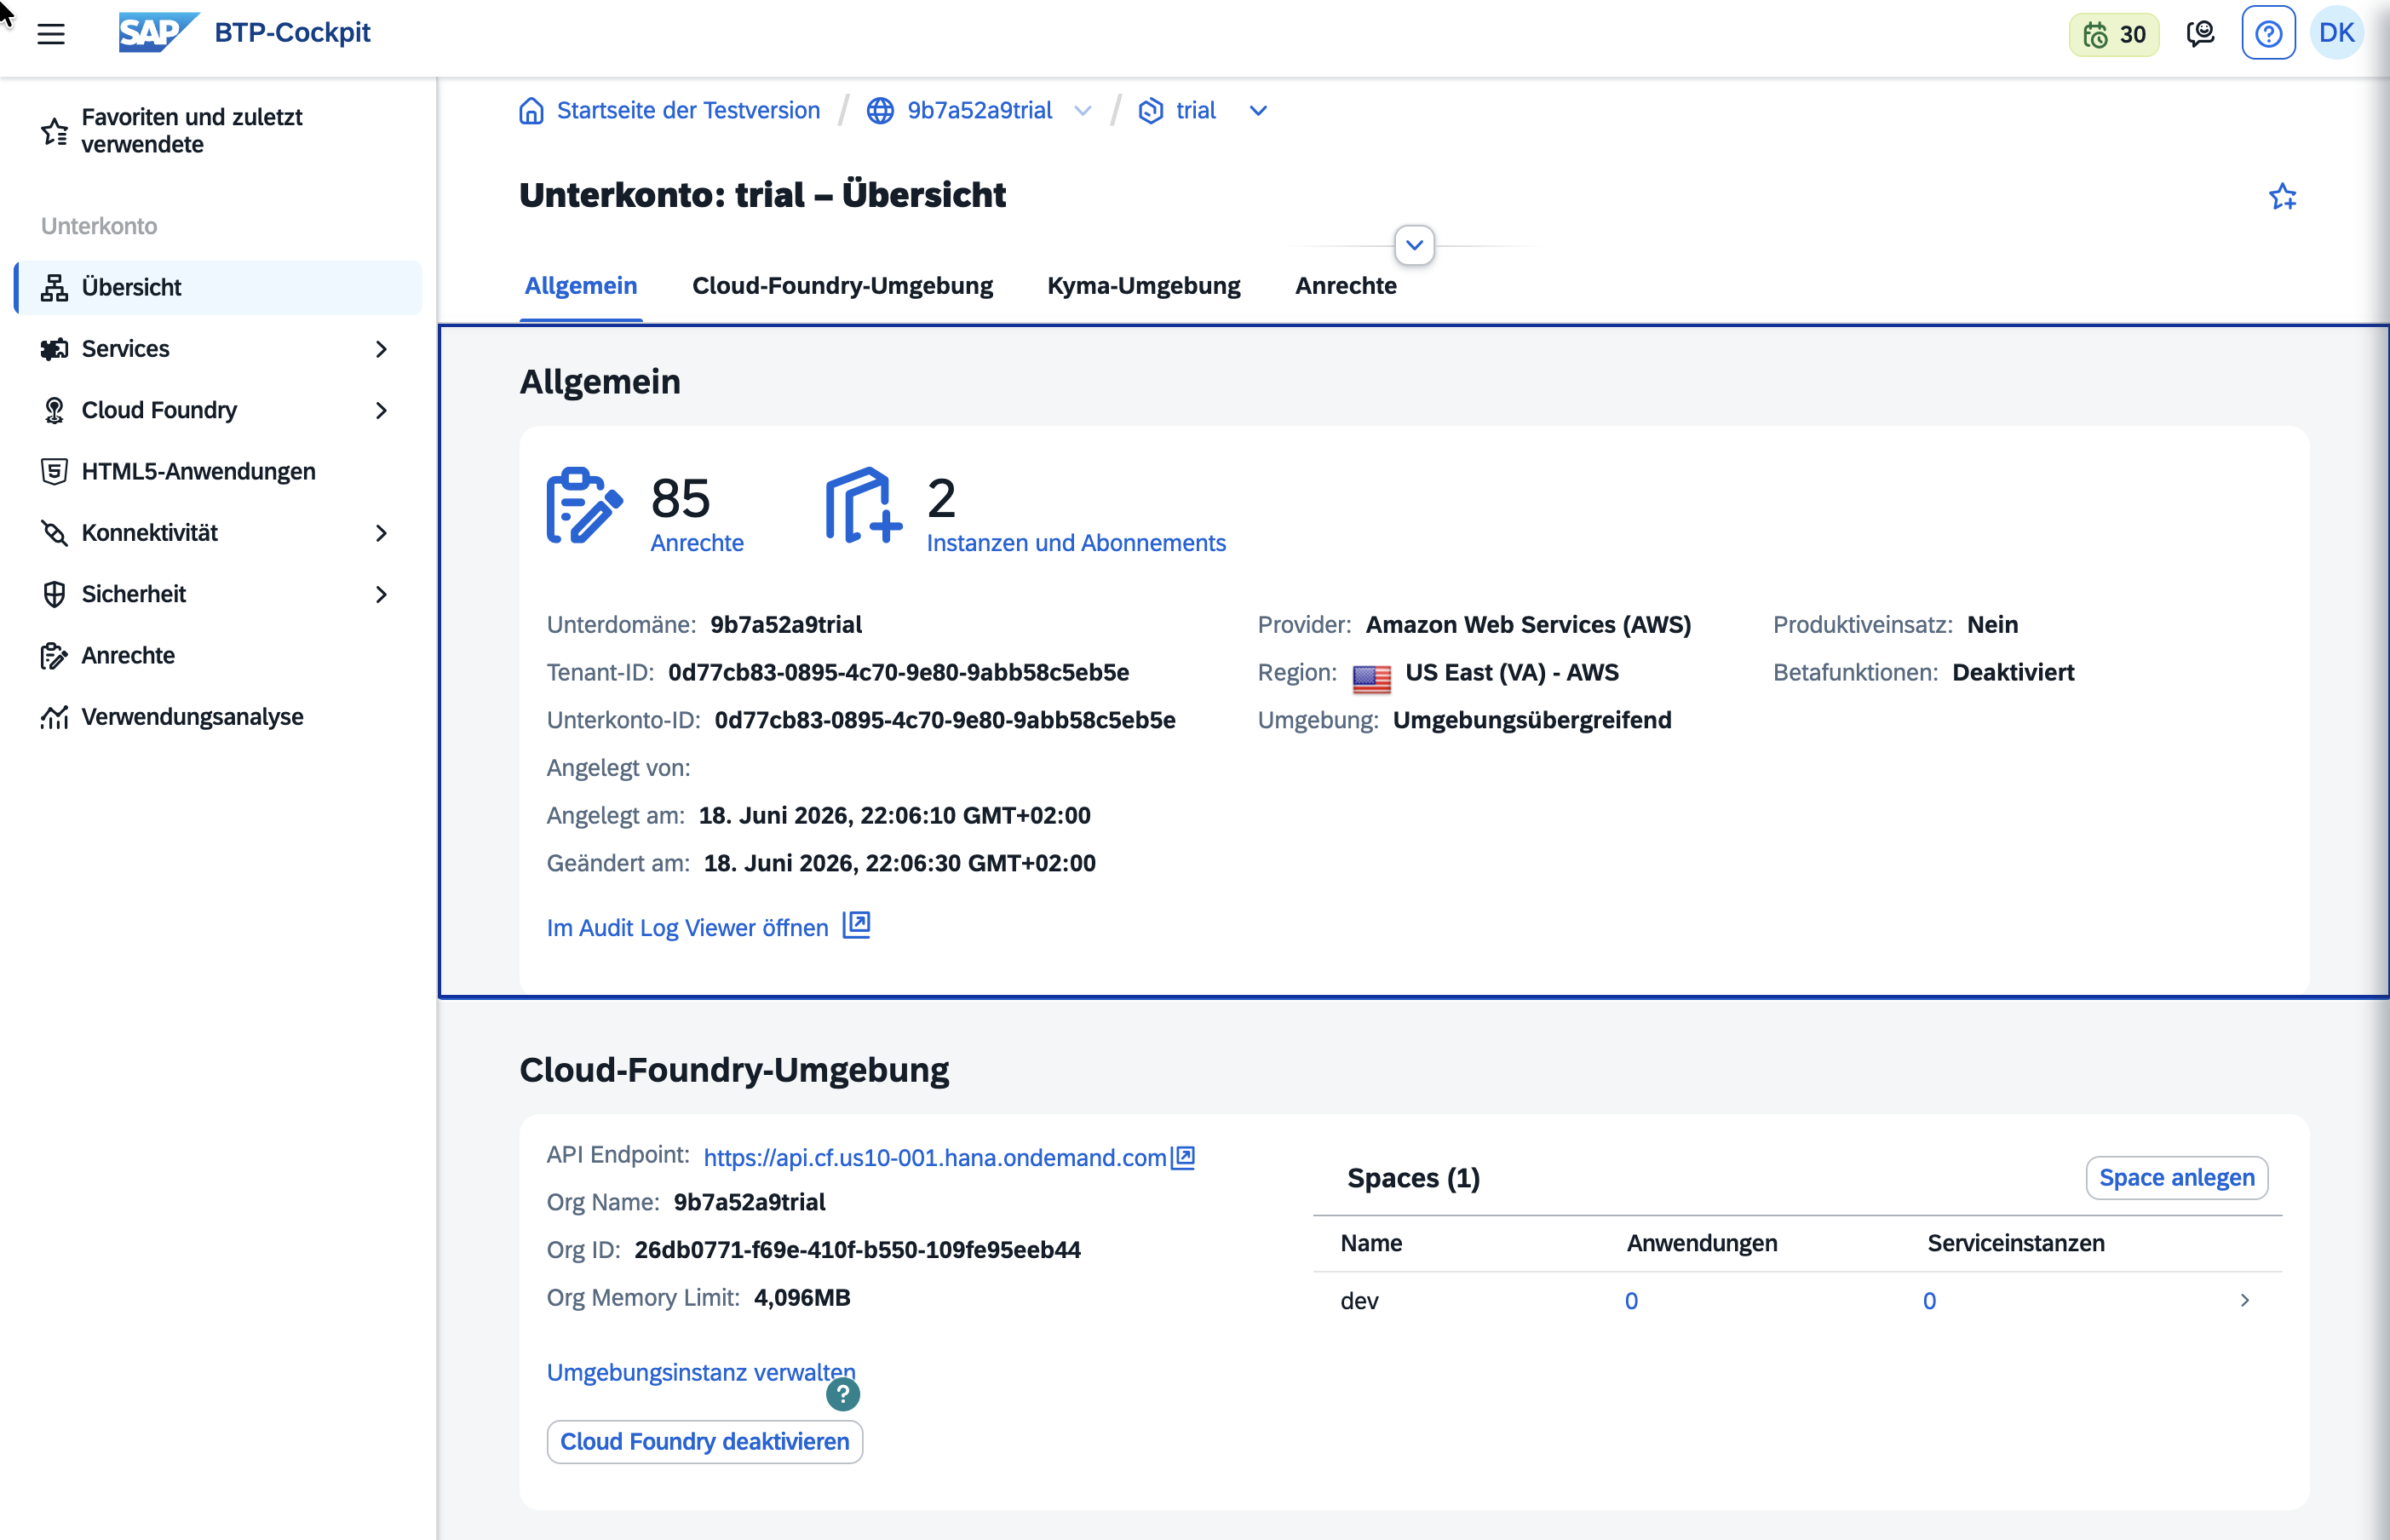Switch to the Kyma-Umgebung tab
This screenshot has height=1540, width=2390.
1143,286
